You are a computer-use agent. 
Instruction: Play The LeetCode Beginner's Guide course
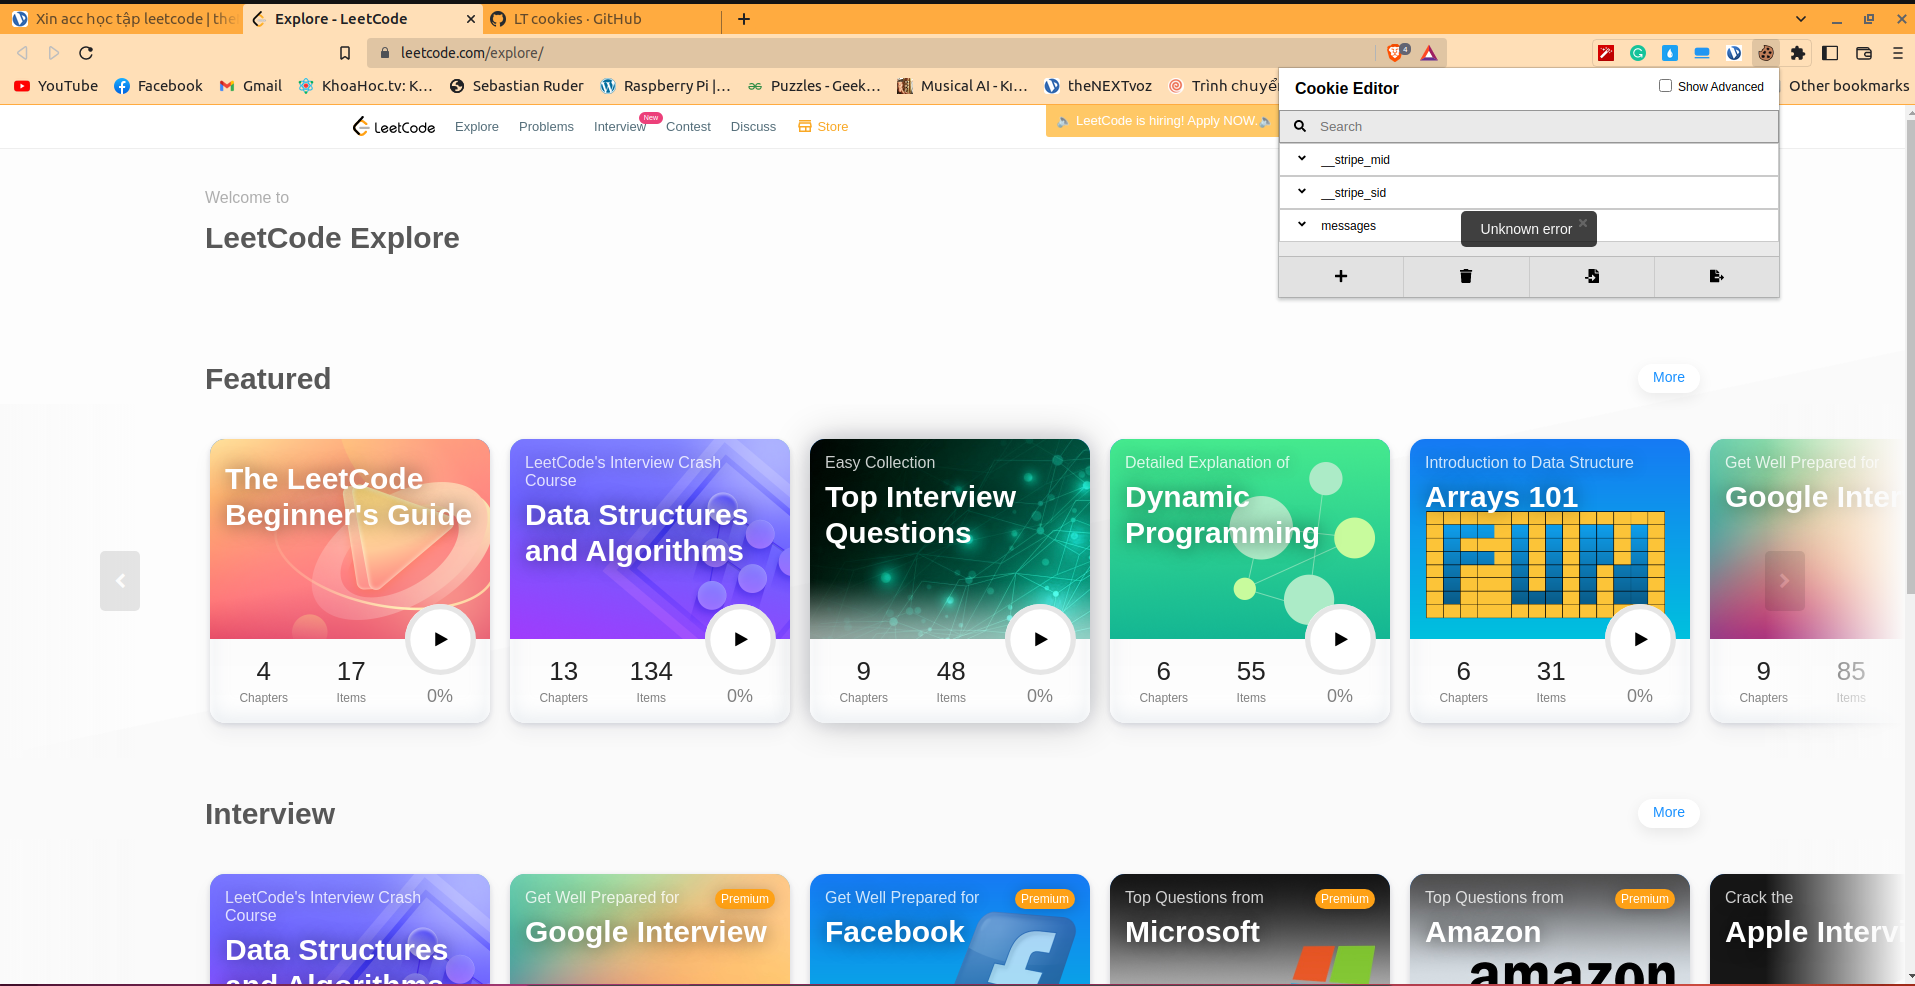click(440, 640)
